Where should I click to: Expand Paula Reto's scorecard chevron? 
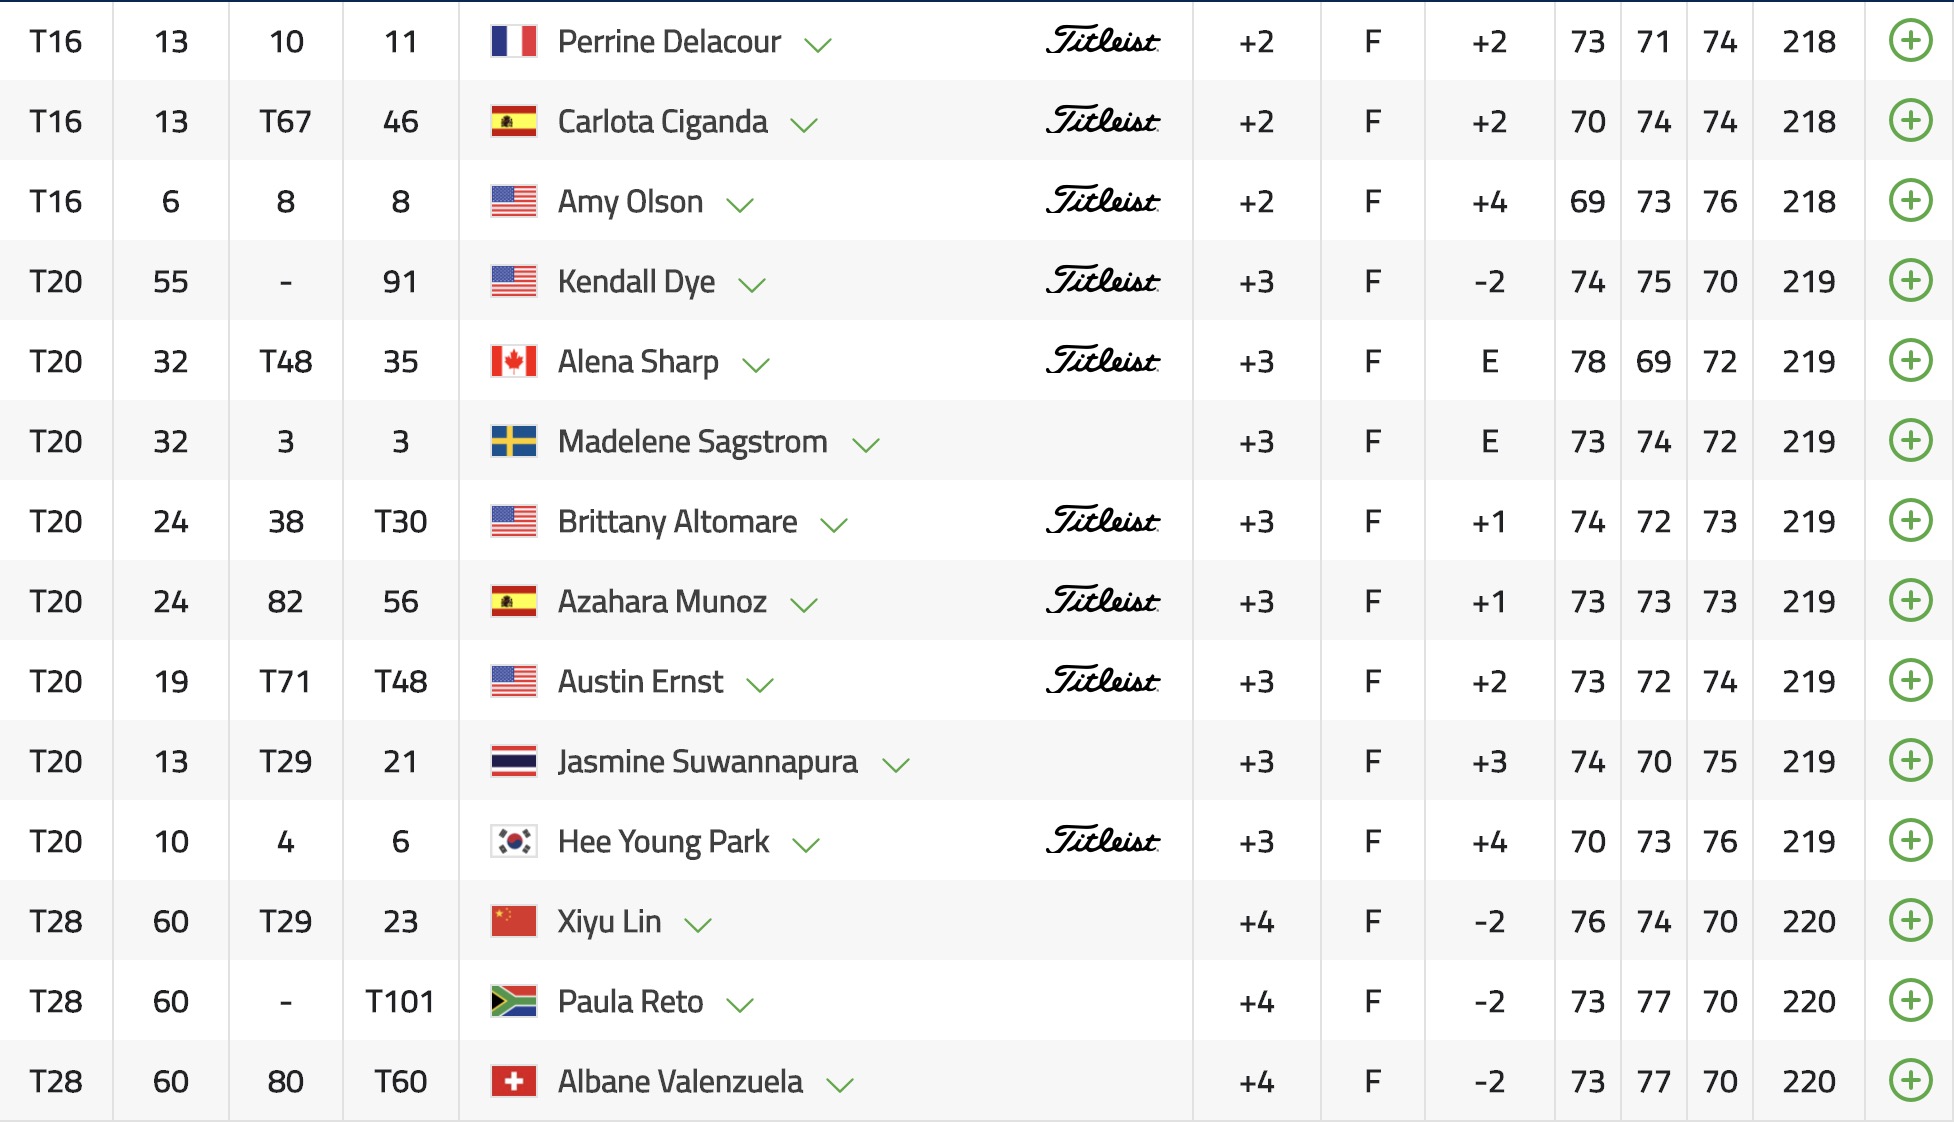739,1005
